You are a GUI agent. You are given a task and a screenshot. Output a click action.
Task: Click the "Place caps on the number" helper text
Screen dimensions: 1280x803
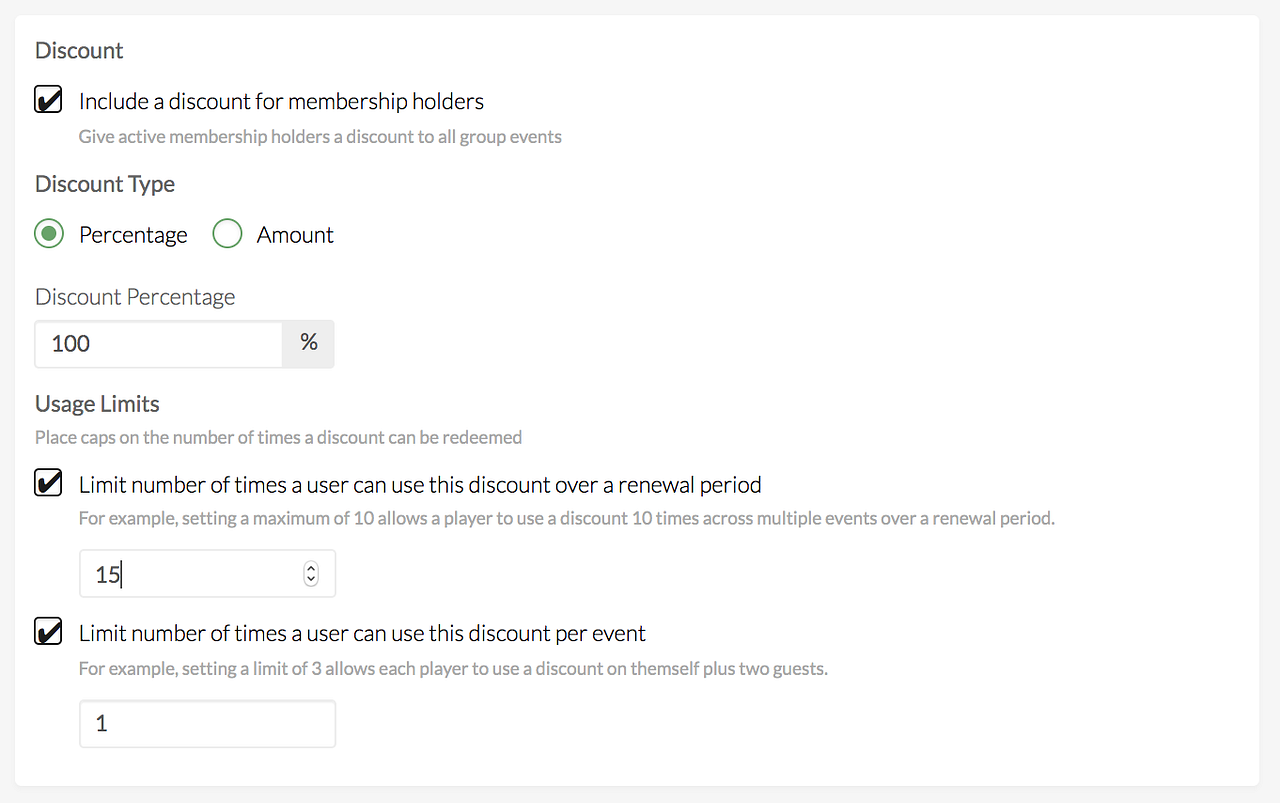278,437
